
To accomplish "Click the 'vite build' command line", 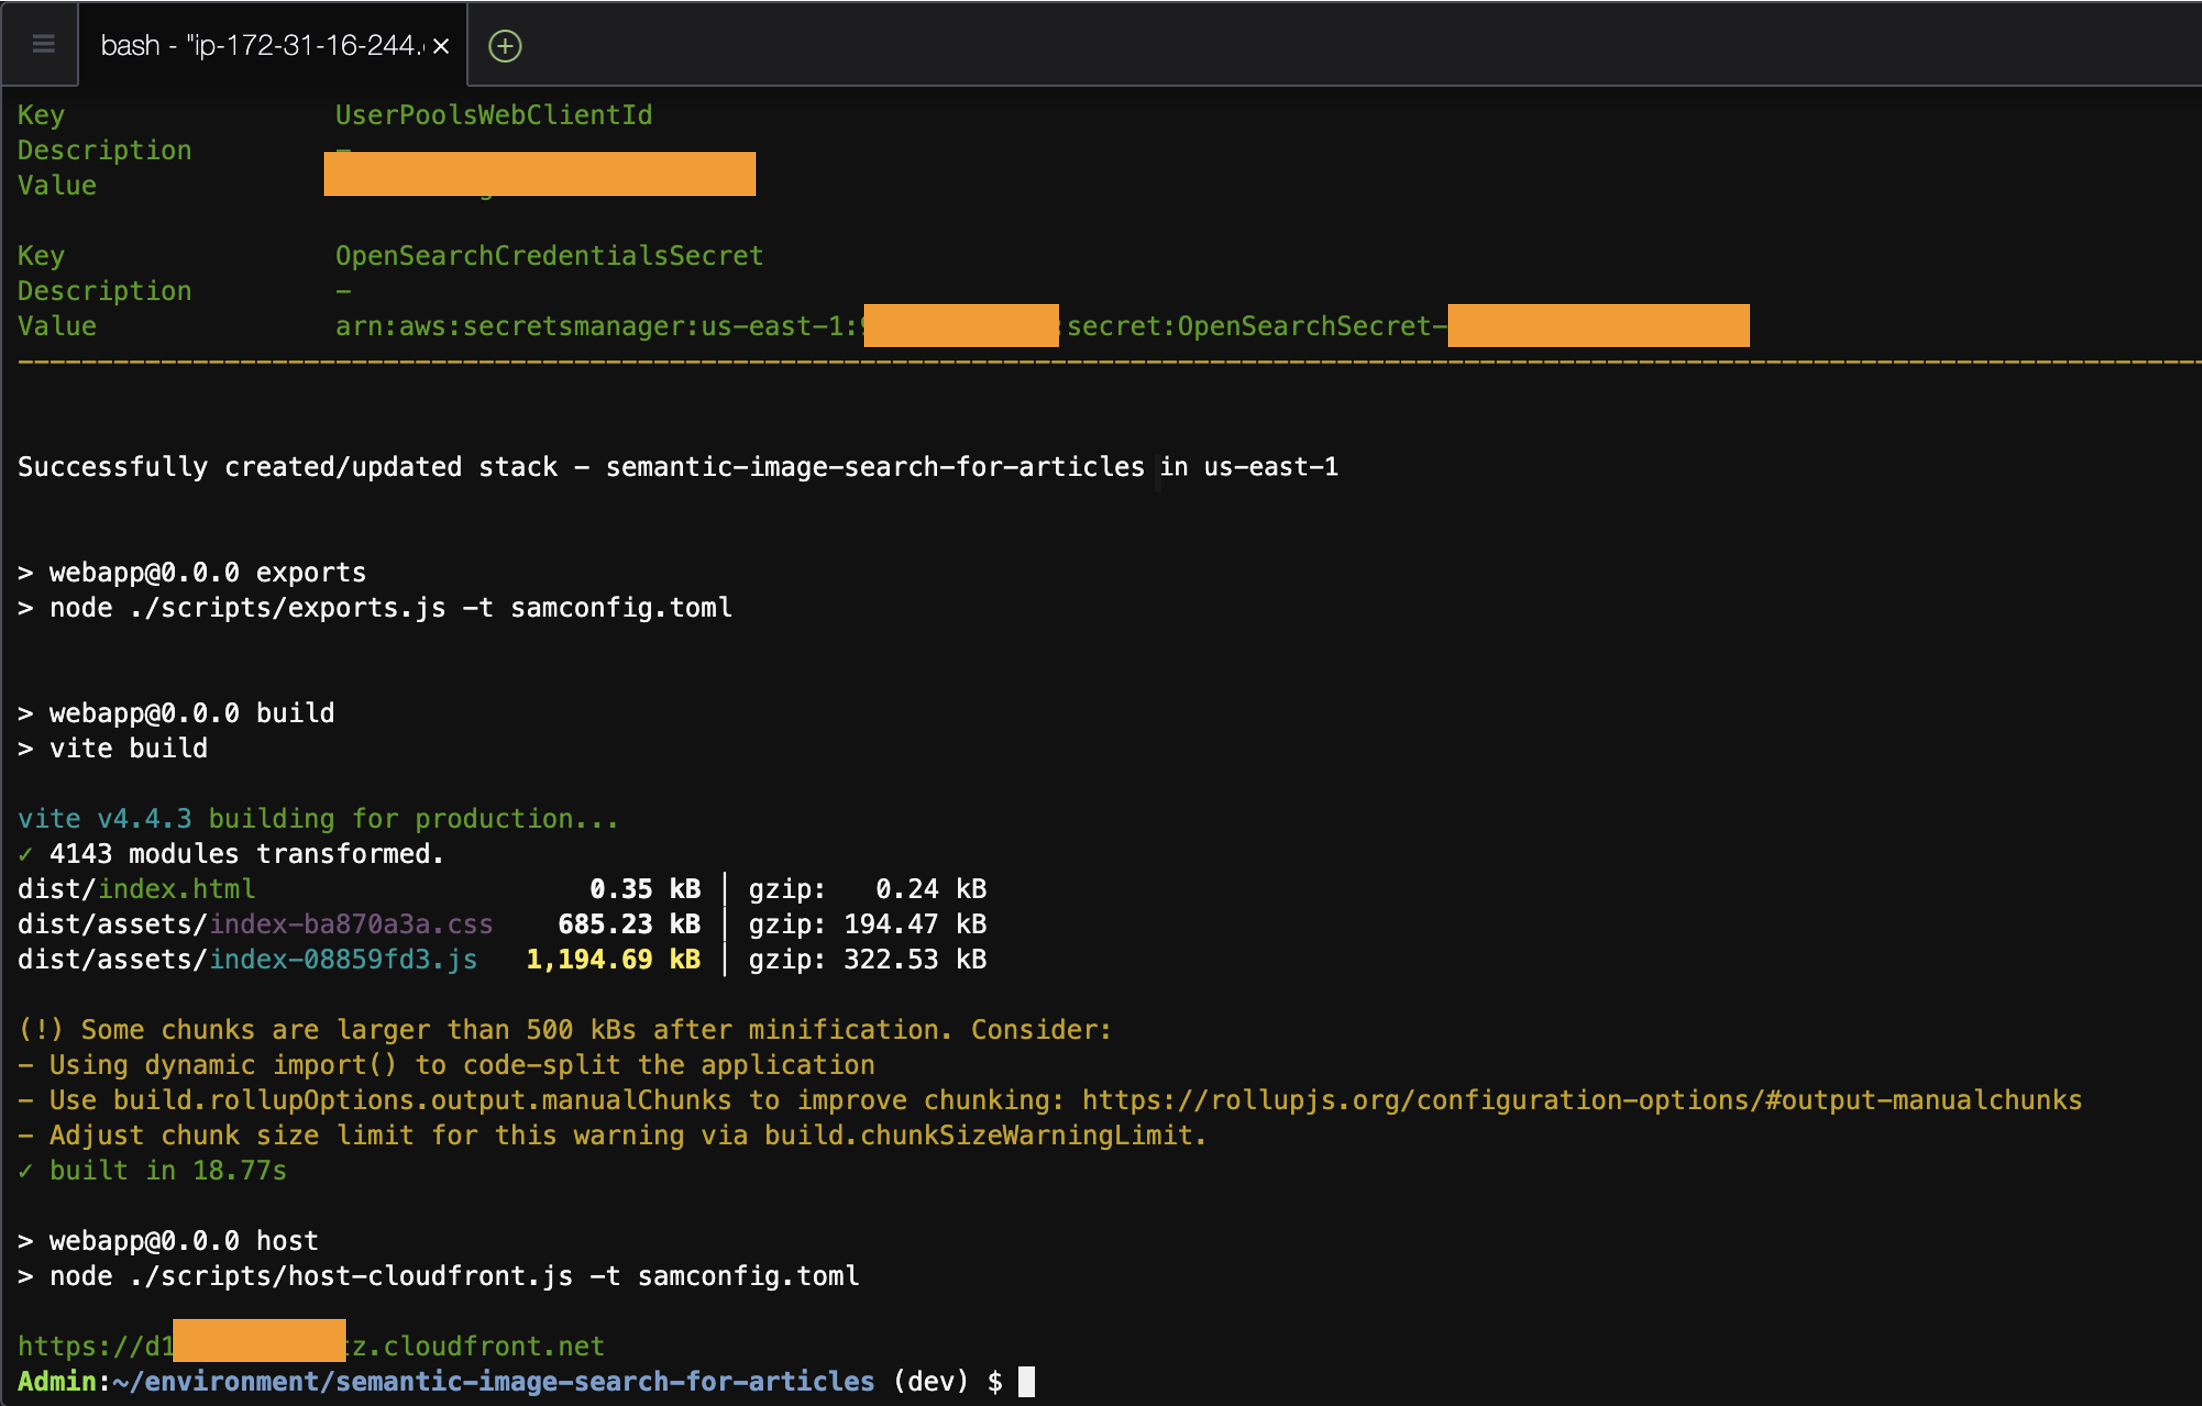I will (128, 748).
